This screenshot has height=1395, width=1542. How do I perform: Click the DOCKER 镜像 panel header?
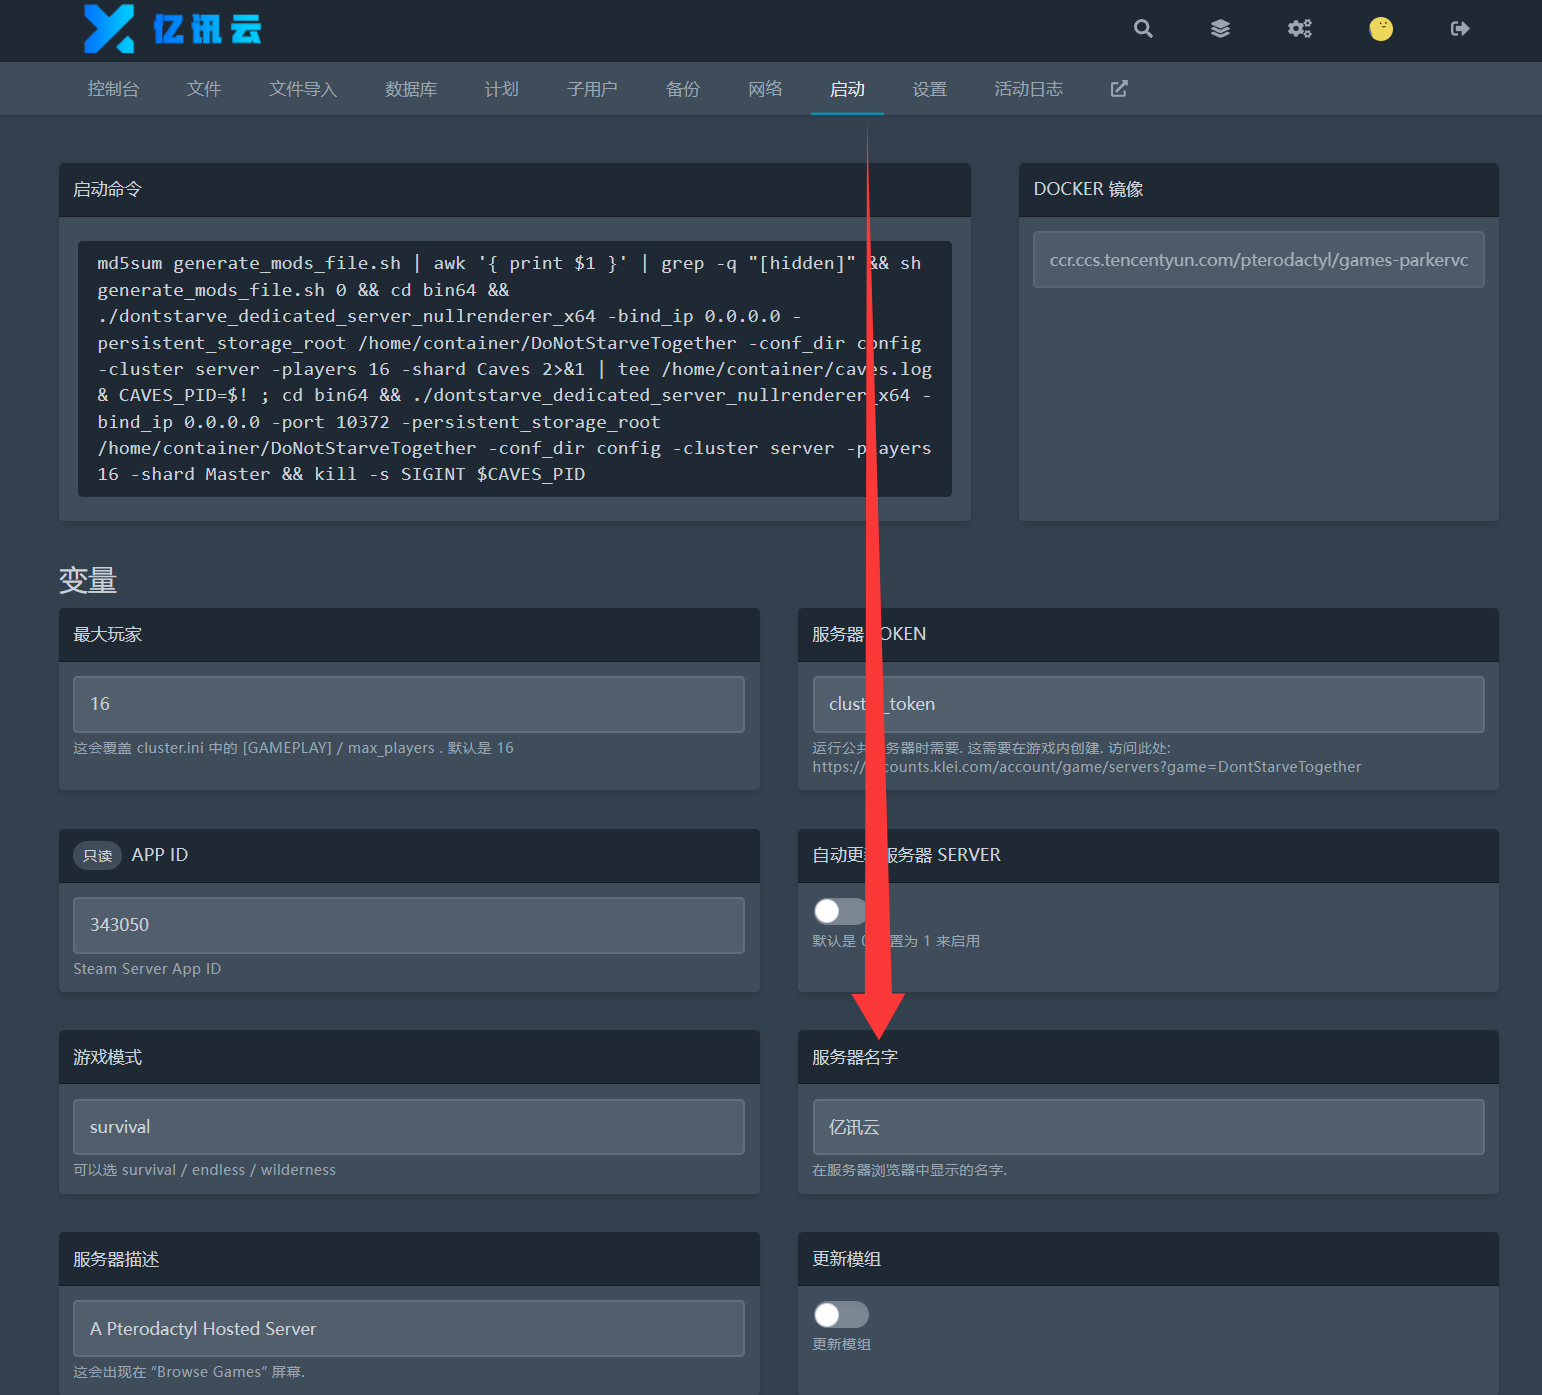pos(1258,190)
